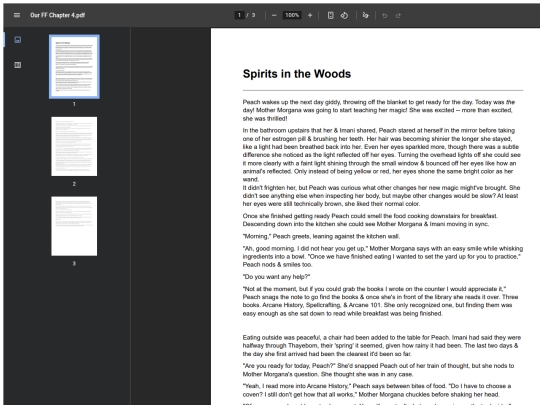Click the paragraph starting 'Once she finished getting ready'

[370, 220]
